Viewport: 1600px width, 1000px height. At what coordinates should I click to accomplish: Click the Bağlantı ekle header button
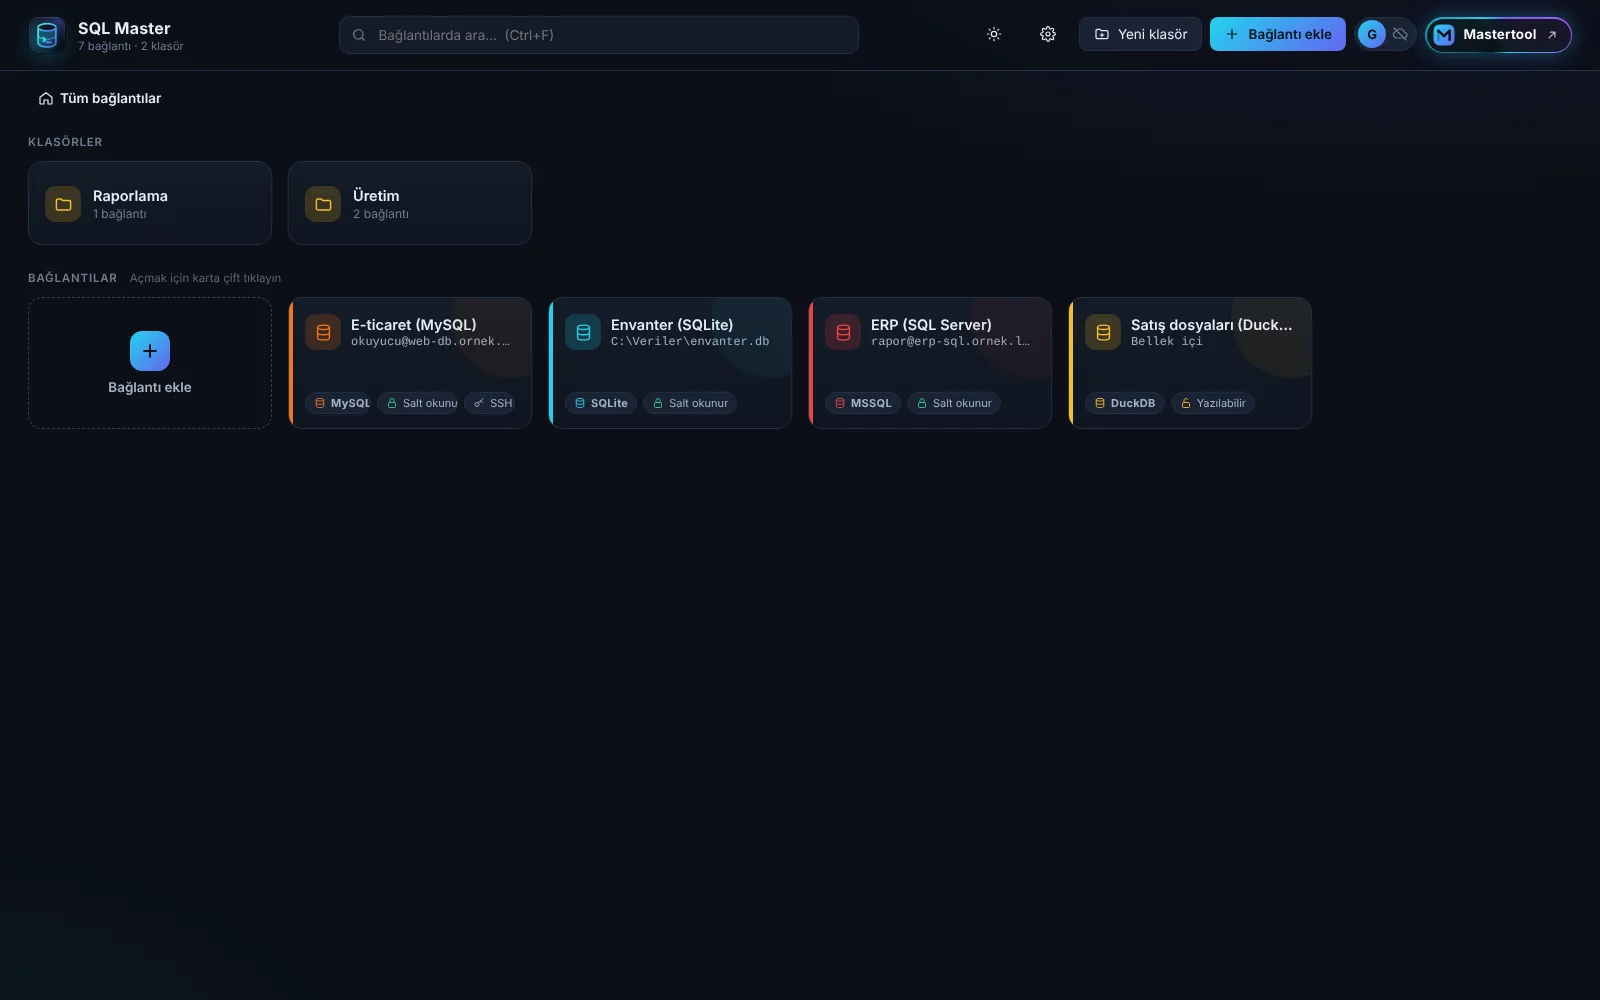[1278, 34]
